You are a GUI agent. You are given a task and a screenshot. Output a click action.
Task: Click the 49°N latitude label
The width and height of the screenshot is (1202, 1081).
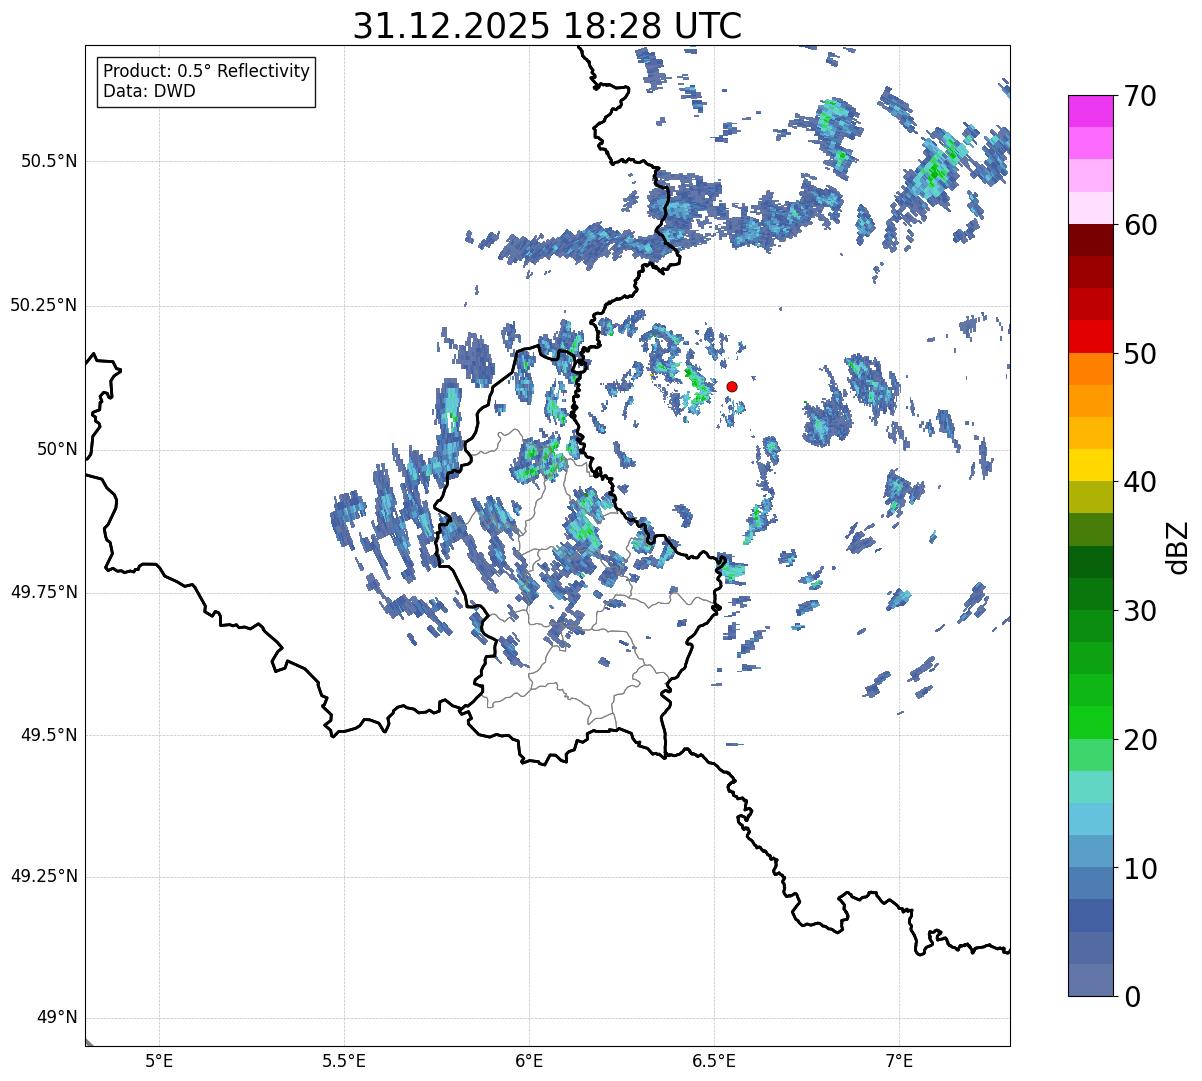(57, 1018)
